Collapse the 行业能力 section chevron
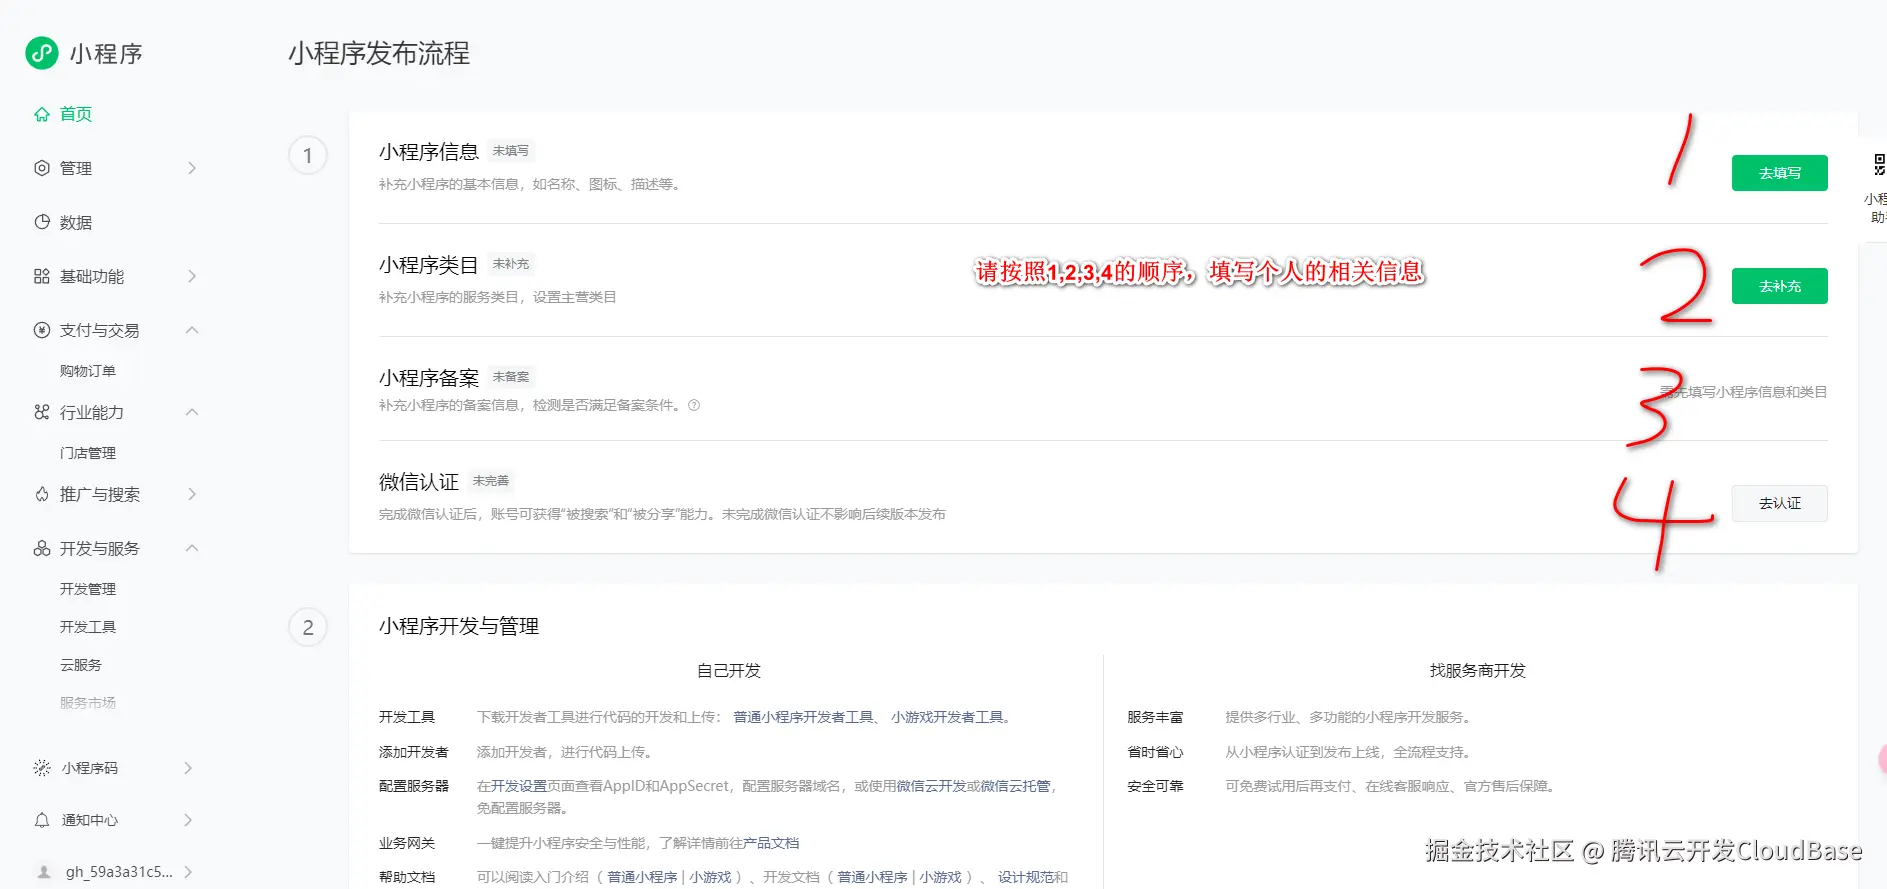The width and height of the screenshot is (1887, 889). [192, 412]
